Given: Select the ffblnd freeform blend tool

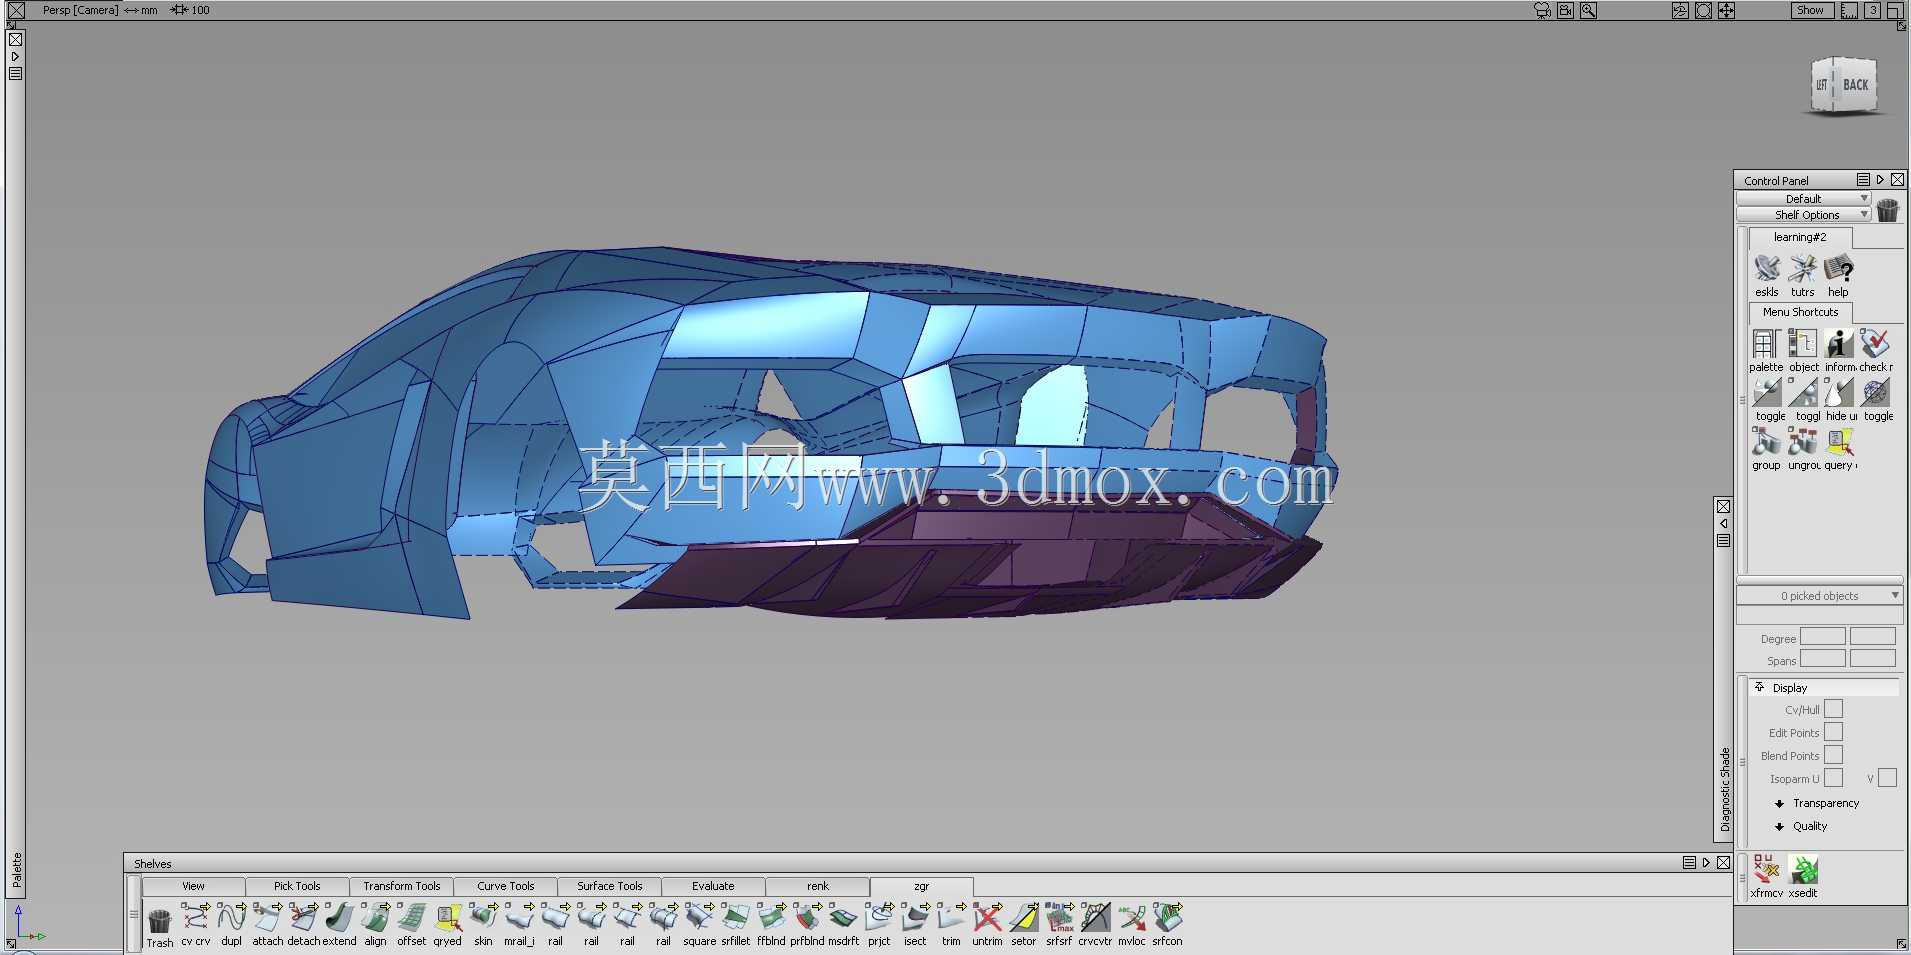Looking at the screenshot, I should (x=772, y=917).
